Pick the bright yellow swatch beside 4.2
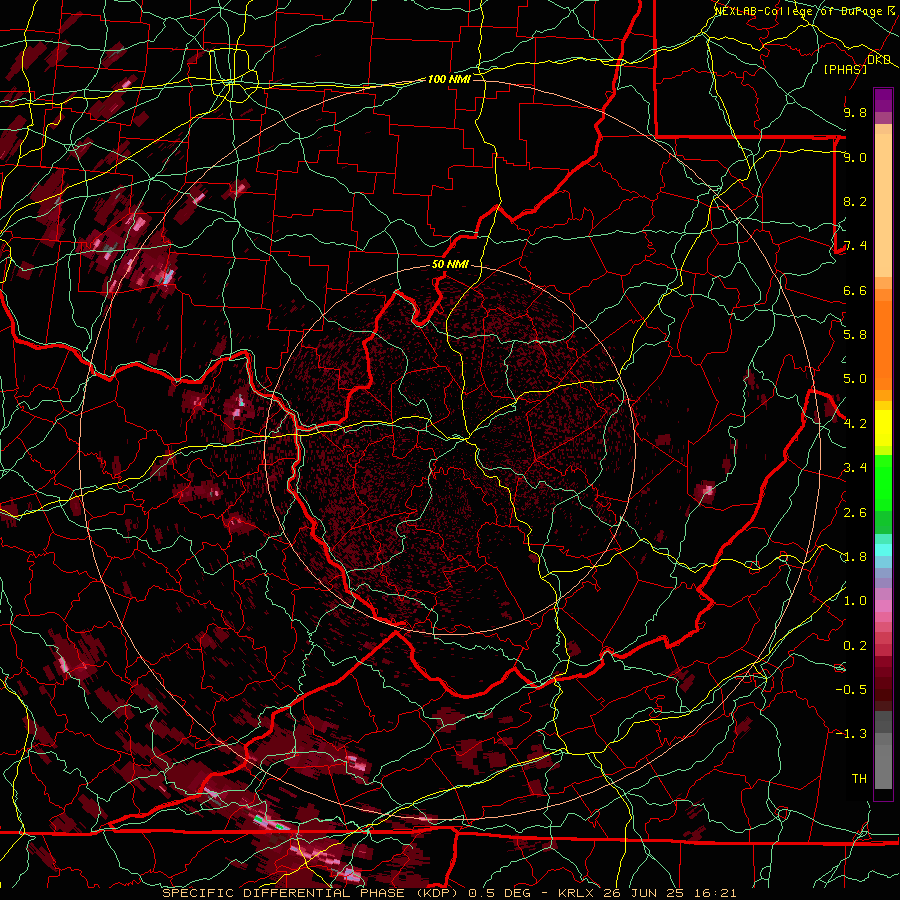900x900 pixels. coord(883,428)
